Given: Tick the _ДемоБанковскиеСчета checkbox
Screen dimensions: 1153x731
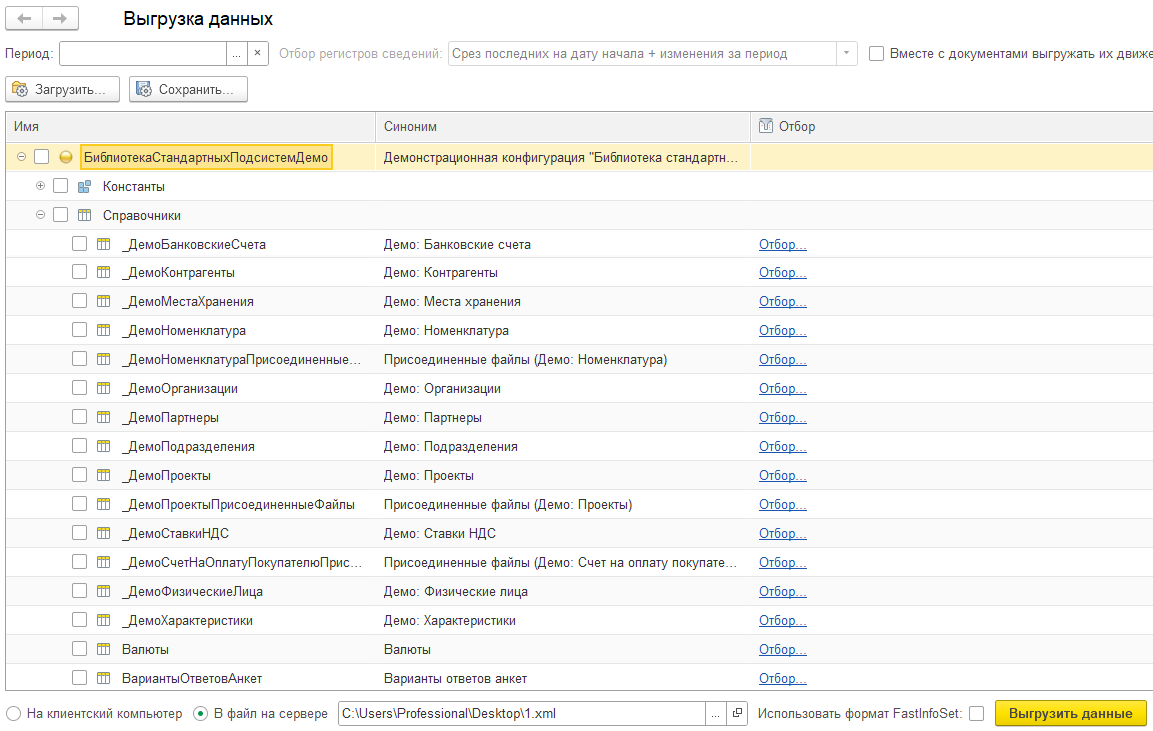Looking at the screenshot, I should (79, 243).
